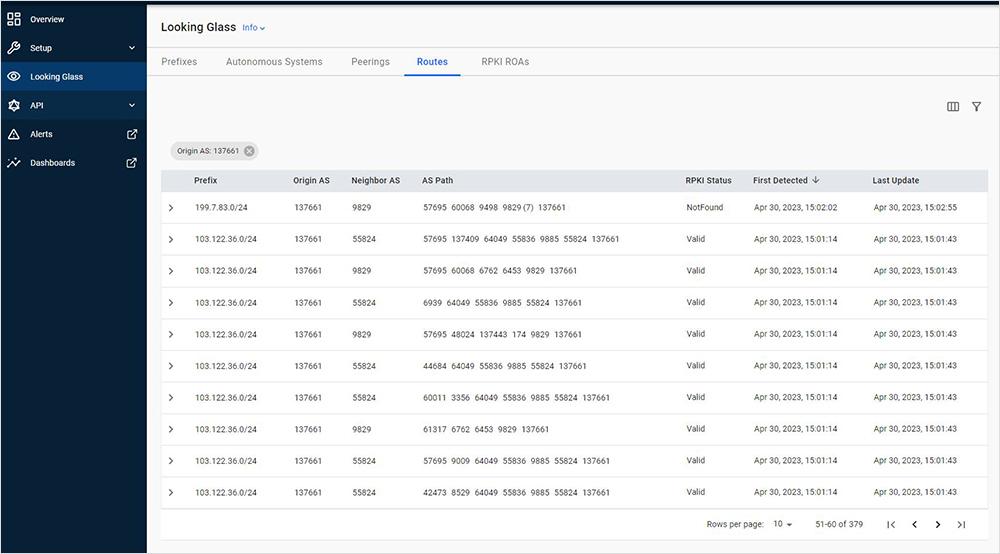This screenshot has width=1000, height=554.
Task: Open the Rows per page dropdown
Action: pyautogui.click(x=782, y=524)
